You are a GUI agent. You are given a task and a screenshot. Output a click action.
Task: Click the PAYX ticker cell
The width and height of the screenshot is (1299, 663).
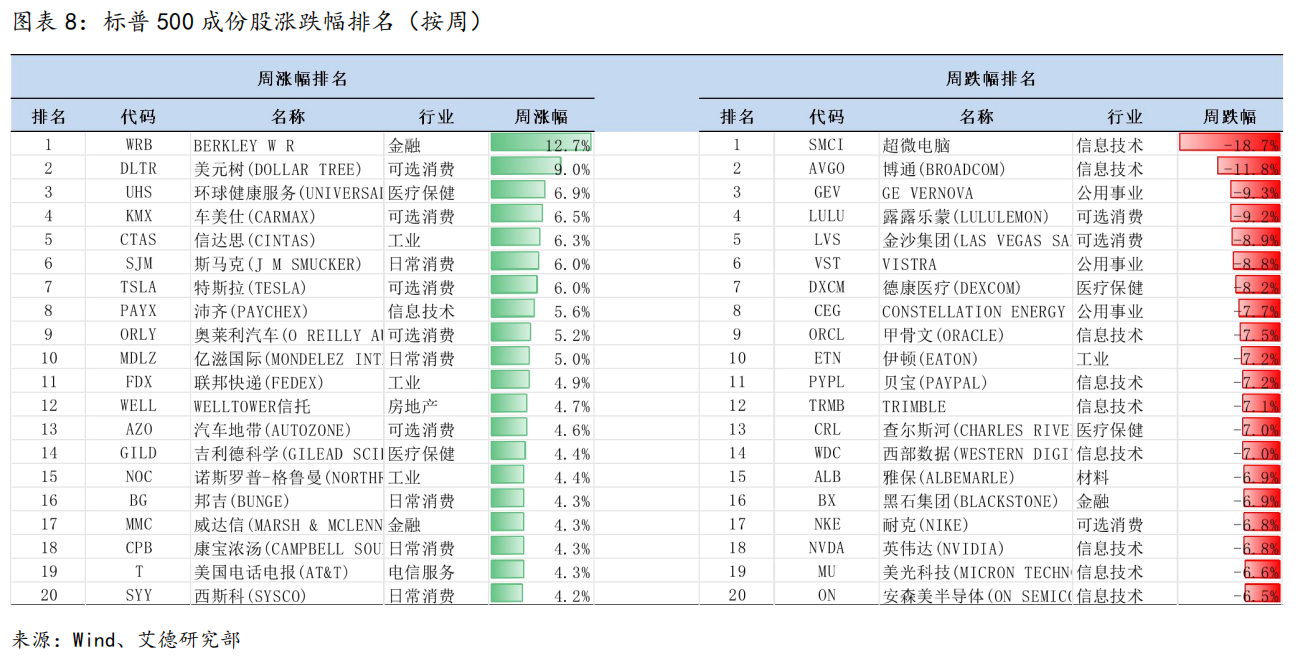coord(139,311)
